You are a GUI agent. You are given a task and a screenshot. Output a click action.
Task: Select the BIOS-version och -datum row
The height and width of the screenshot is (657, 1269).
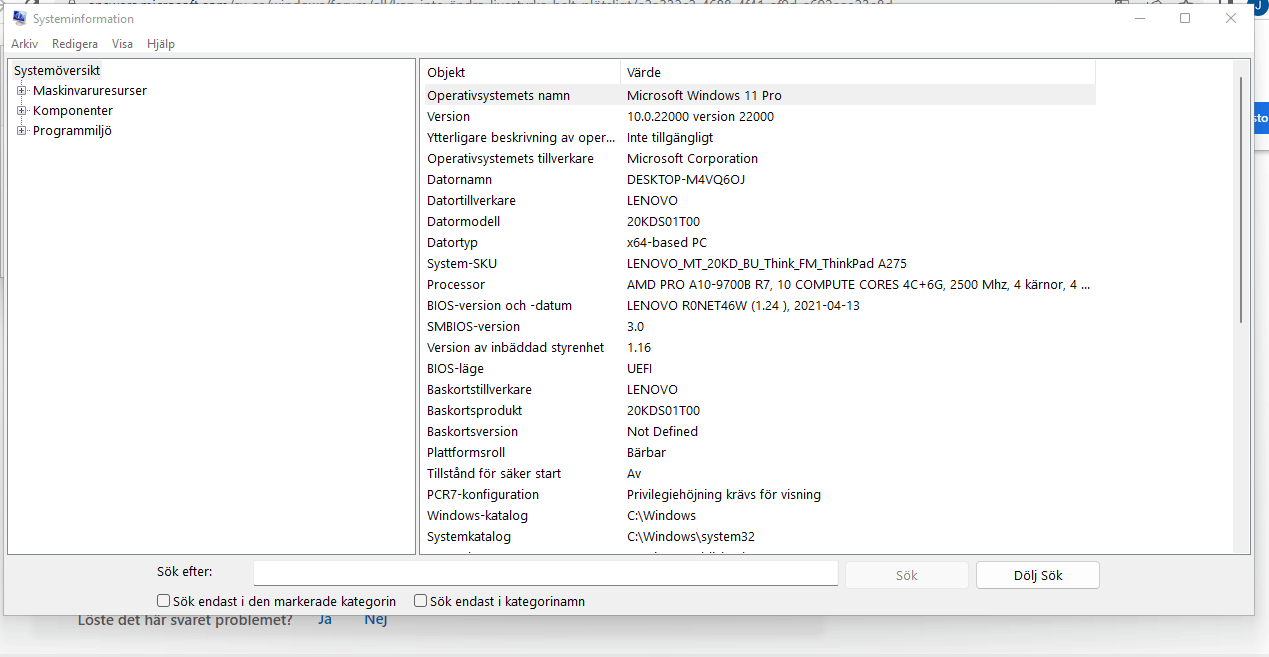758,305
